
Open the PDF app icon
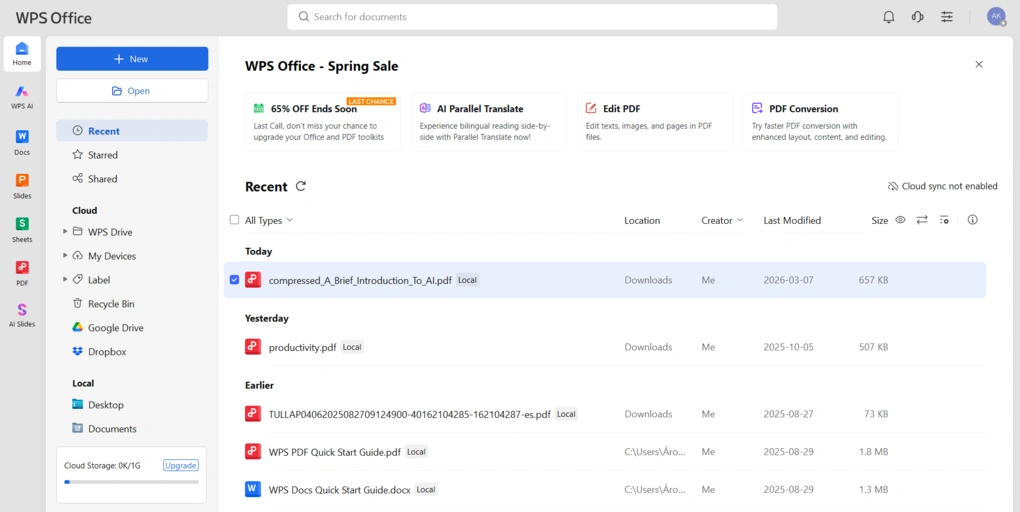click(x=22, y=273)
